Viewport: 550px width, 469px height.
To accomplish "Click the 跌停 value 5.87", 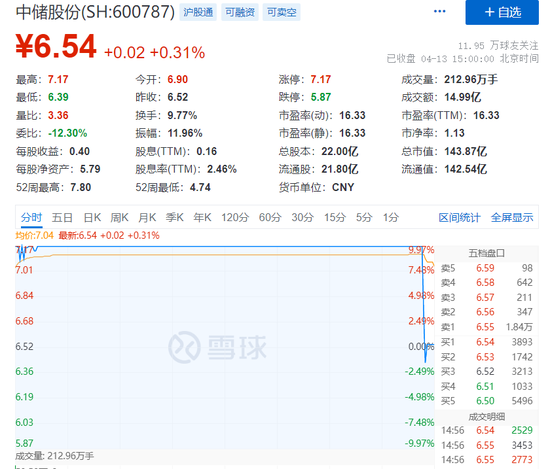I will tap(321, 97).
